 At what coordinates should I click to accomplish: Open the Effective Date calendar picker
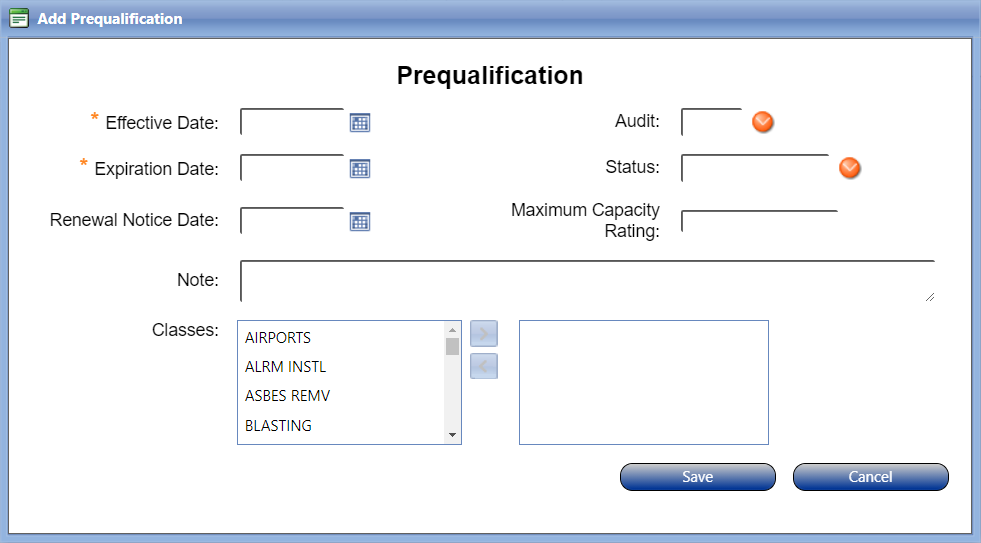[x=360, y=123]
